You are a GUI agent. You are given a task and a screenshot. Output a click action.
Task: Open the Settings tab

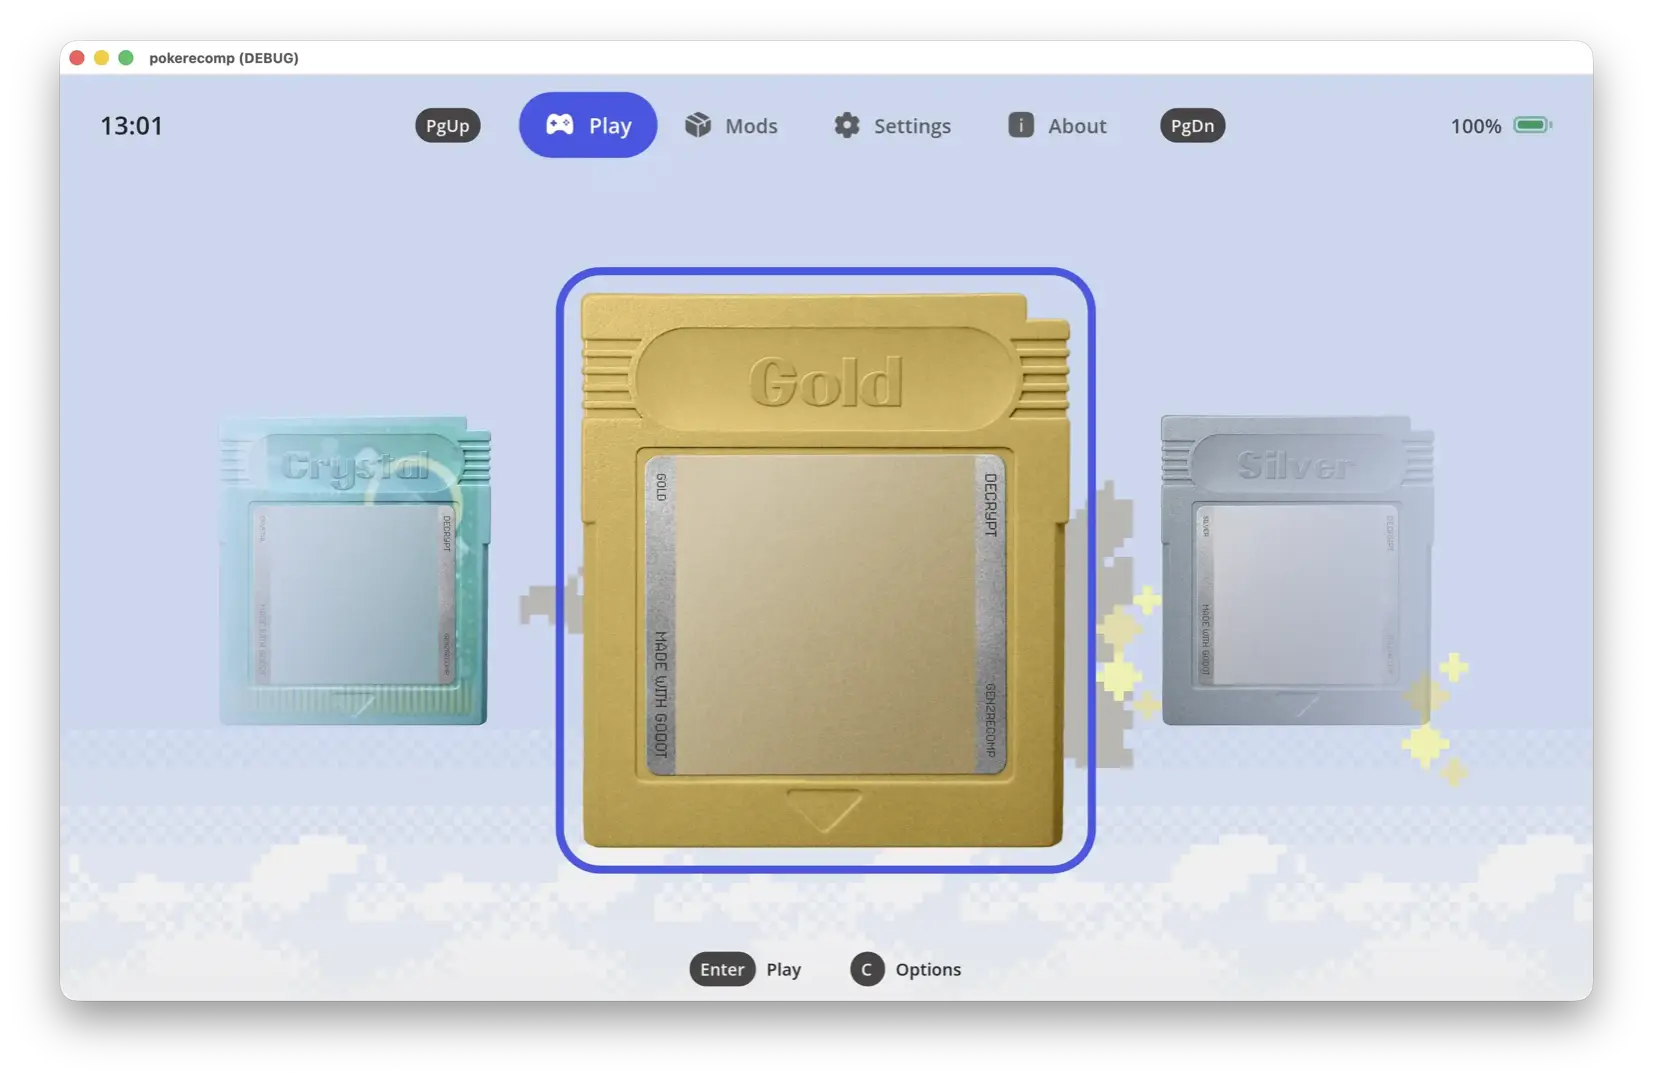tap(892, 125)
